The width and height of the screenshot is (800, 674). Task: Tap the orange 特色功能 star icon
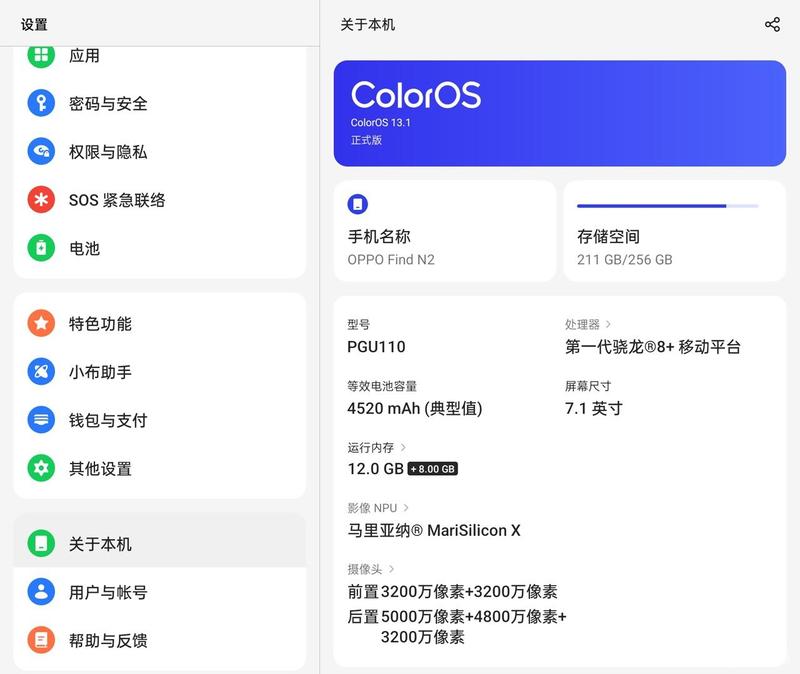pyautogui.click(x=41, y=323)
